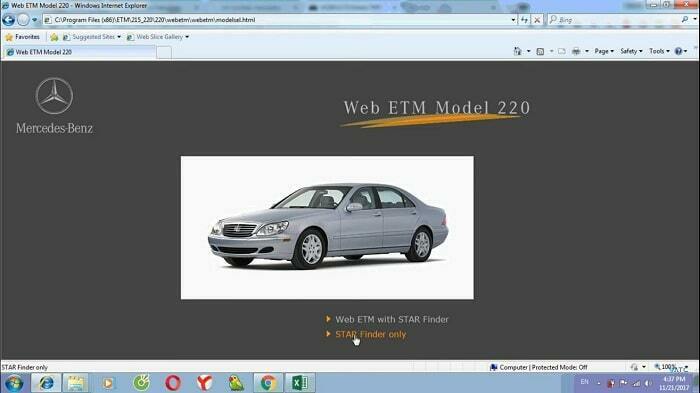Screen dimensions: 700x393
Task: Open the Tools menu
Action: coord(659,51)
